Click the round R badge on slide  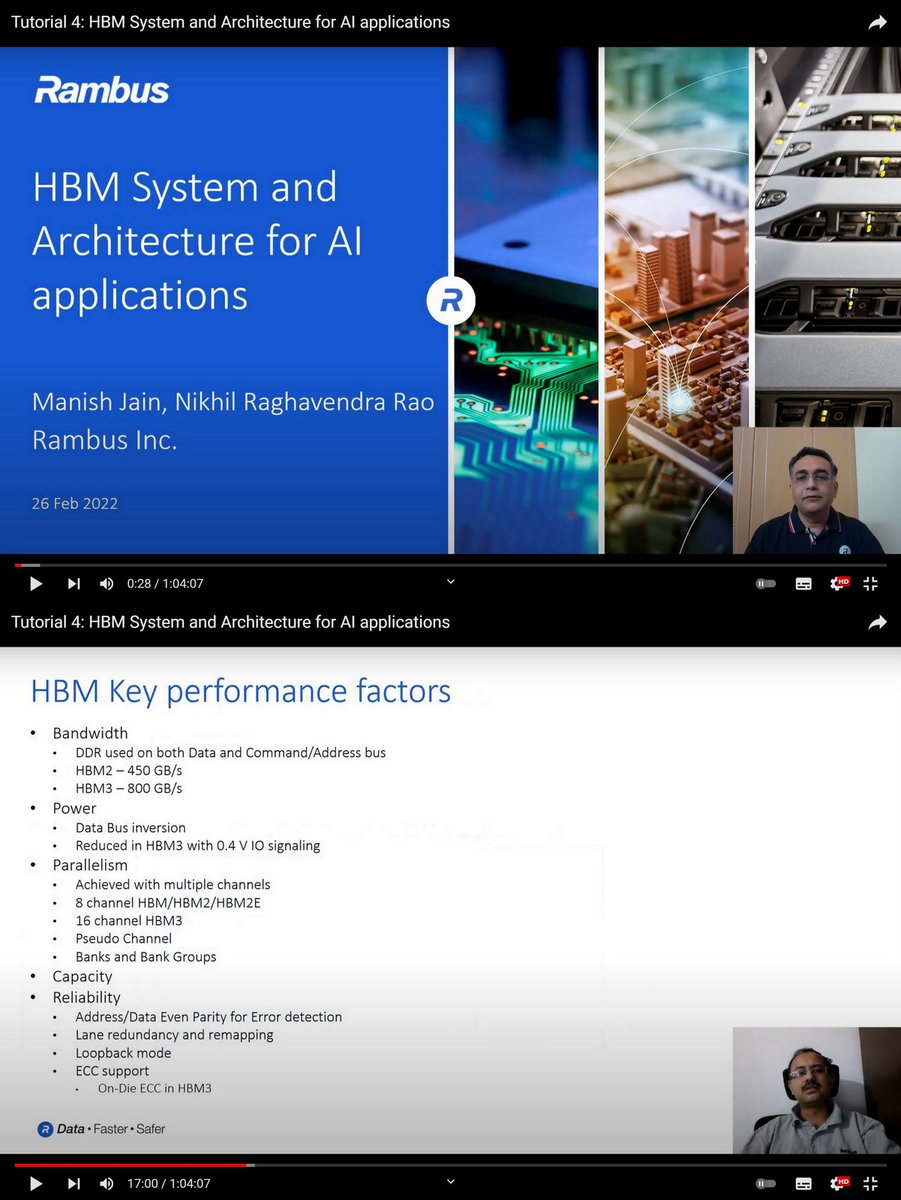451,301
